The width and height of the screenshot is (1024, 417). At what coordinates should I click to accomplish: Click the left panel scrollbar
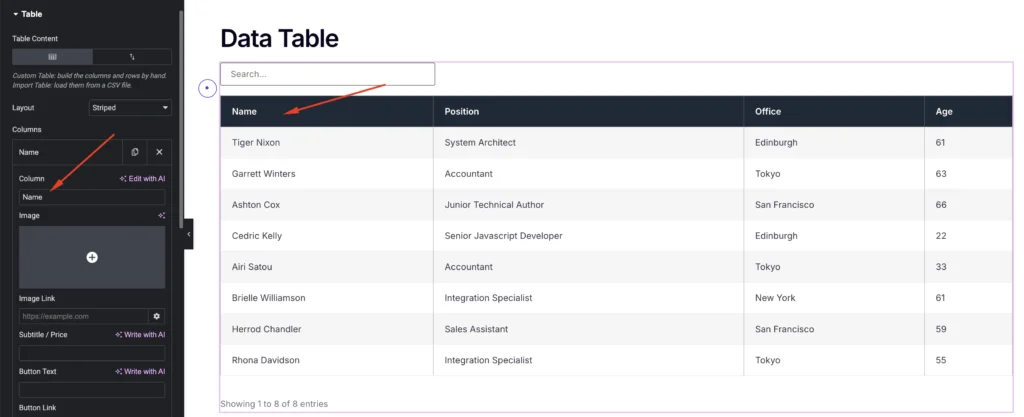(181, 117)
